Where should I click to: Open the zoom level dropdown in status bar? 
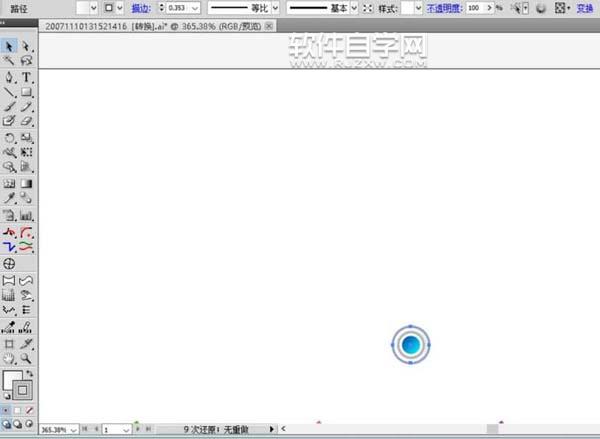coord(73,430)
